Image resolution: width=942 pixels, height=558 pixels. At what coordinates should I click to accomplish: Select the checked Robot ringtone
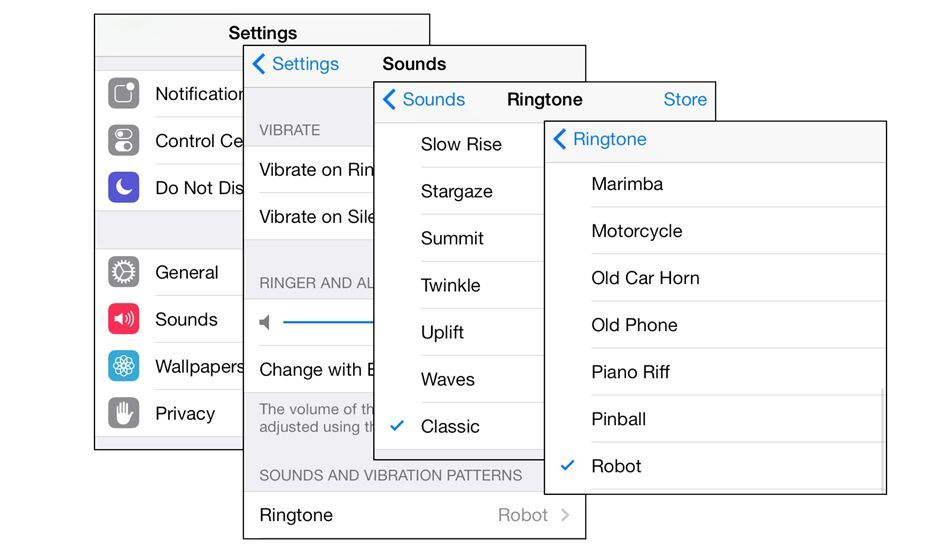[715, 466]
